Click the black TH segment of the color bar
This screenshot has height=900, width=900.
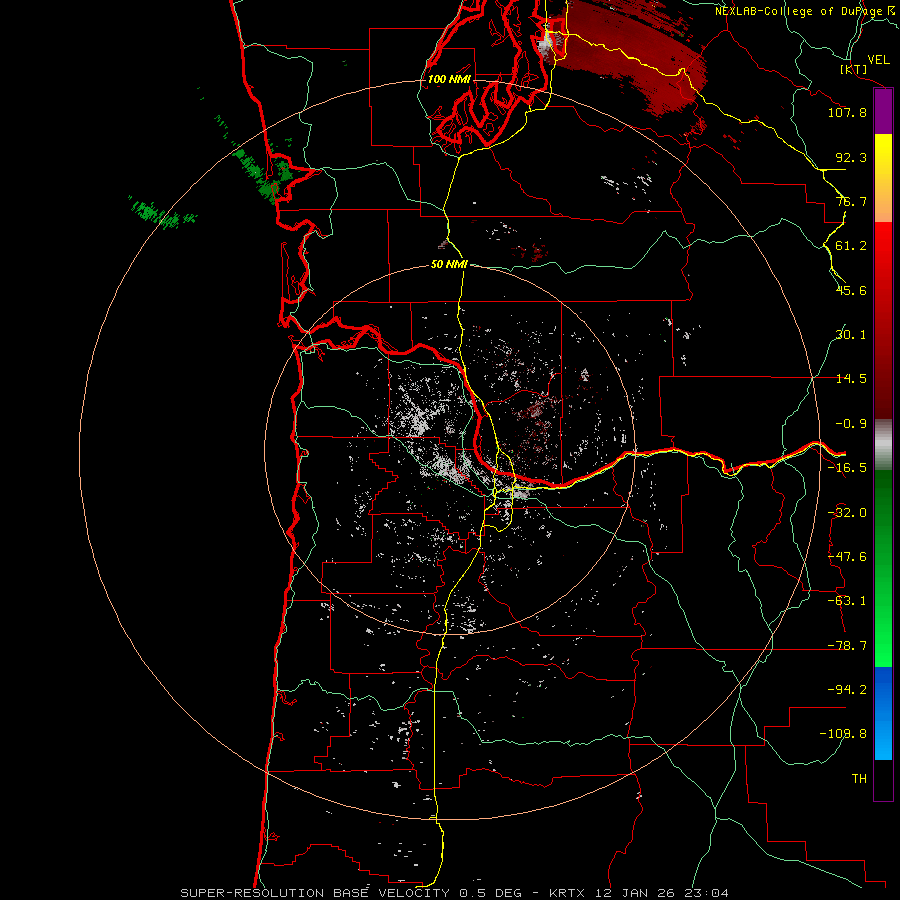(x=883, y=779)
